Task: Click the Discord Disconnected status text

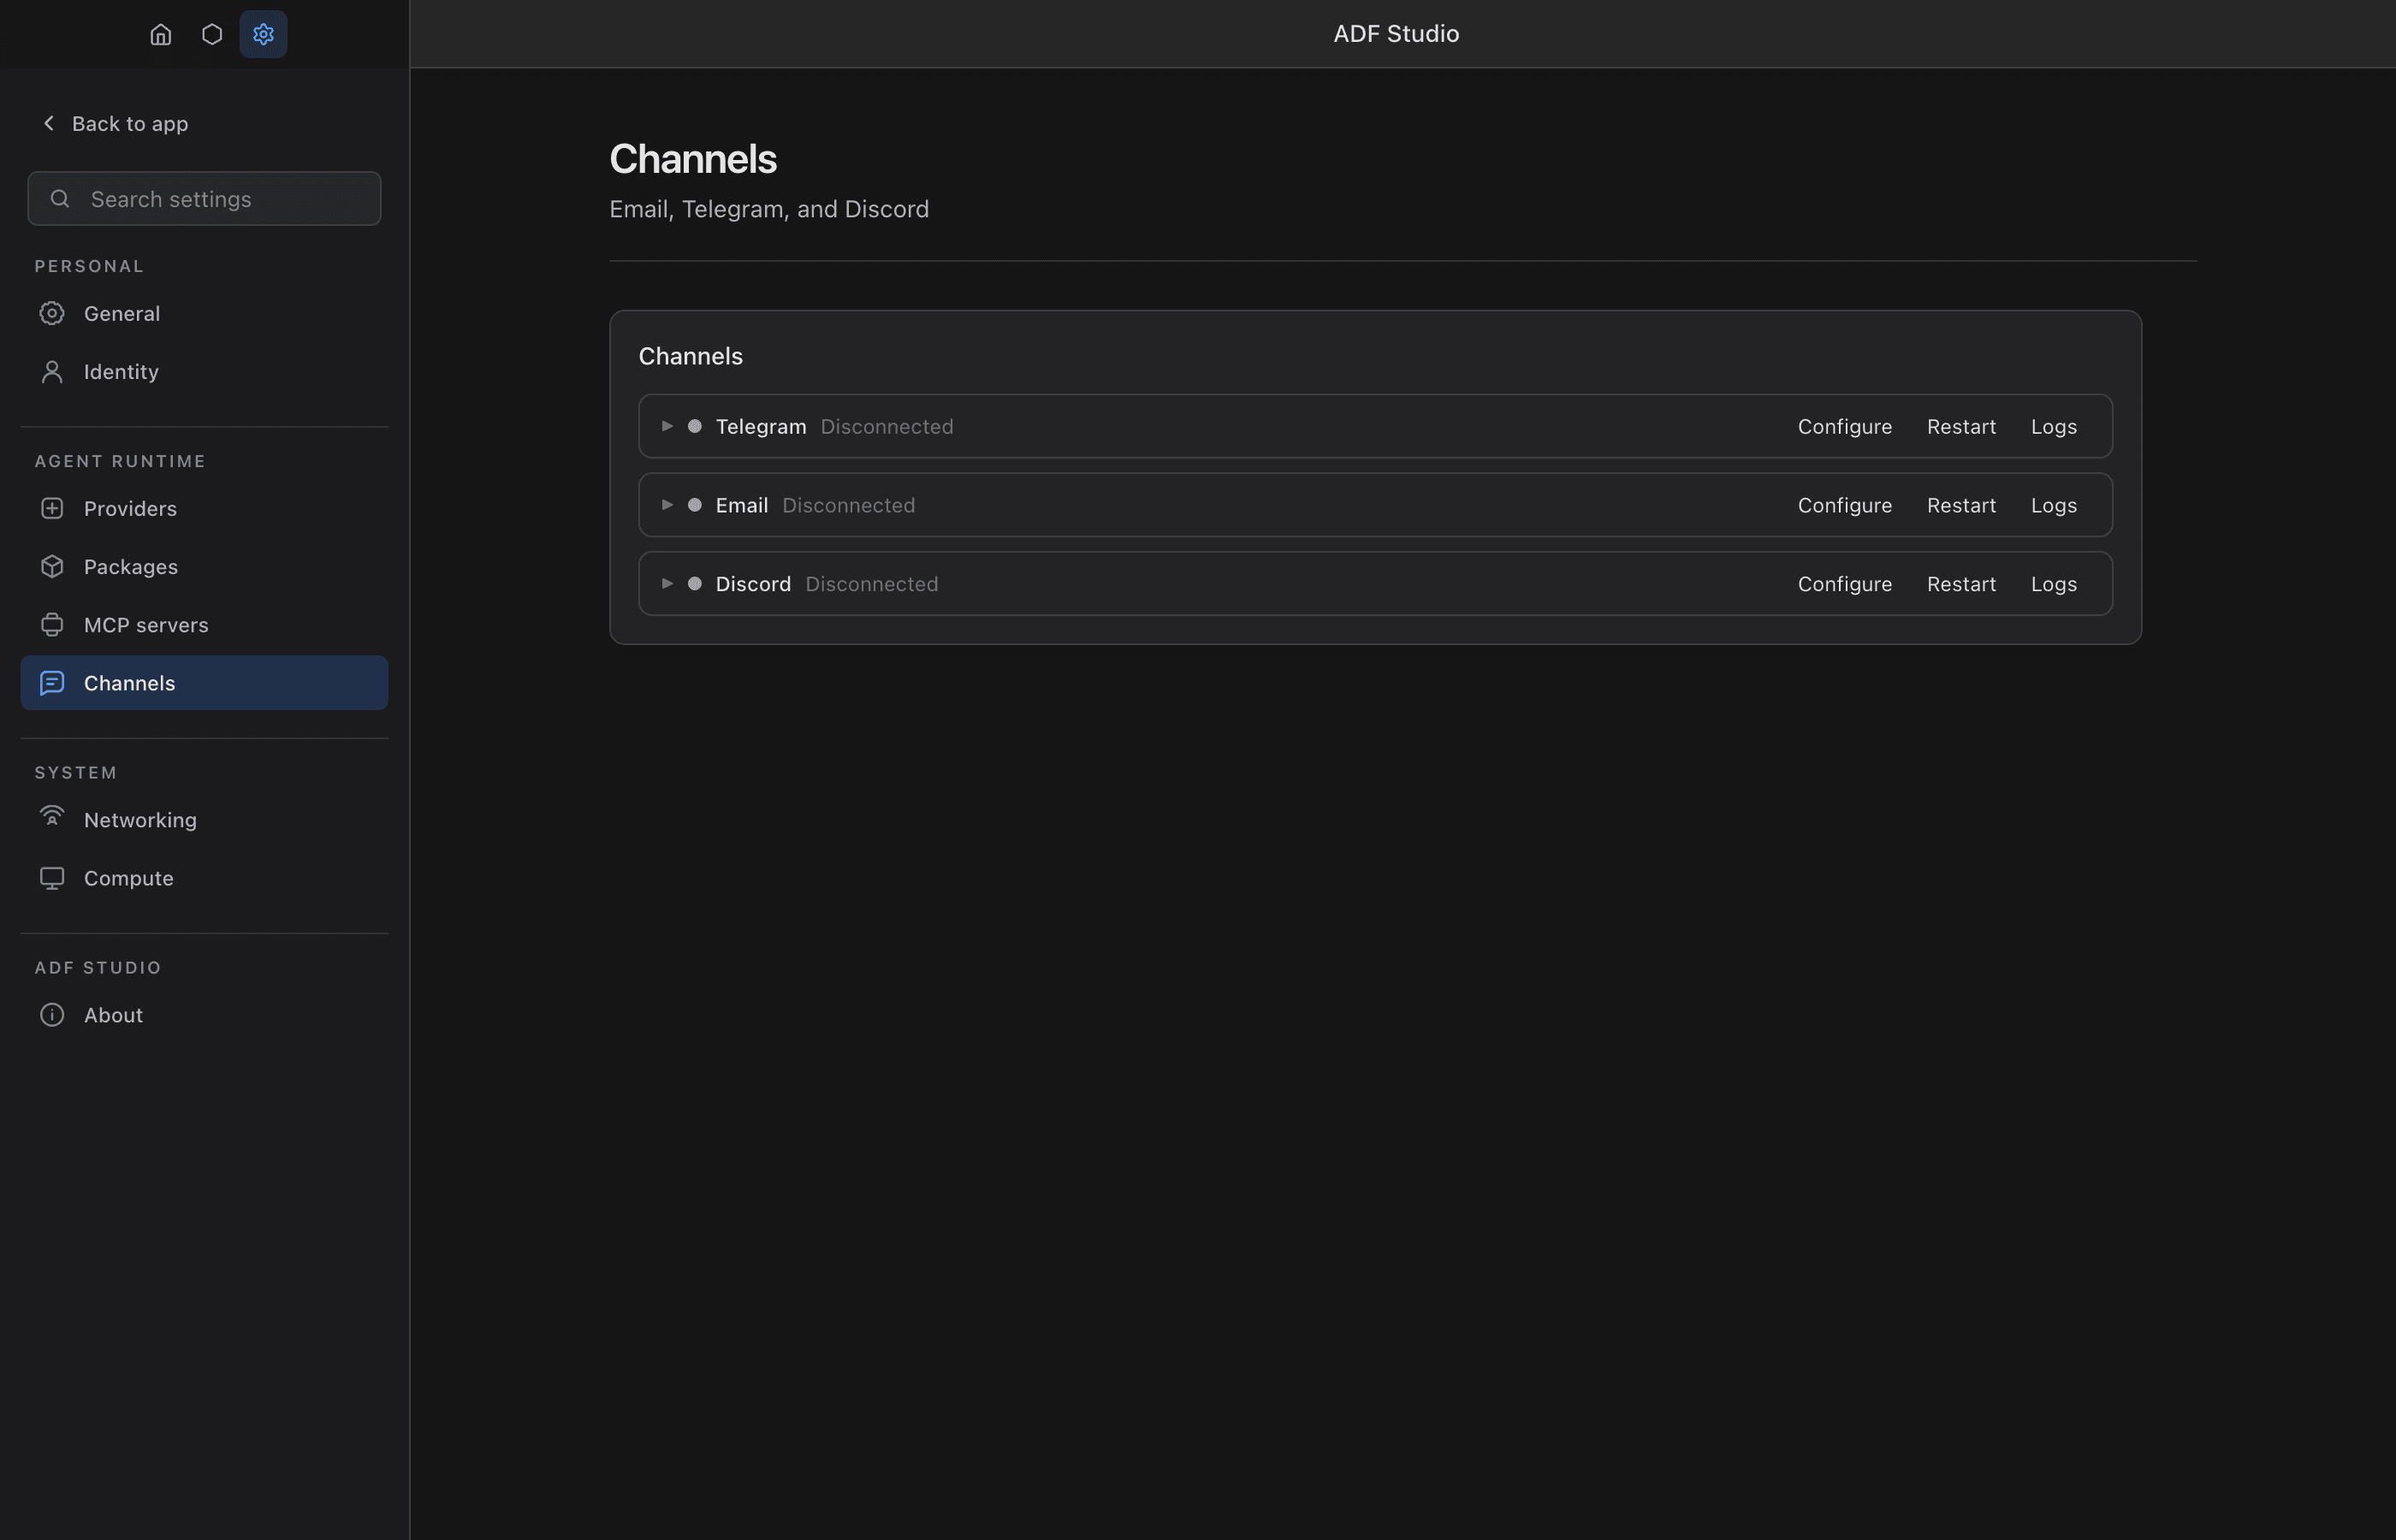Action: point(871,584)
